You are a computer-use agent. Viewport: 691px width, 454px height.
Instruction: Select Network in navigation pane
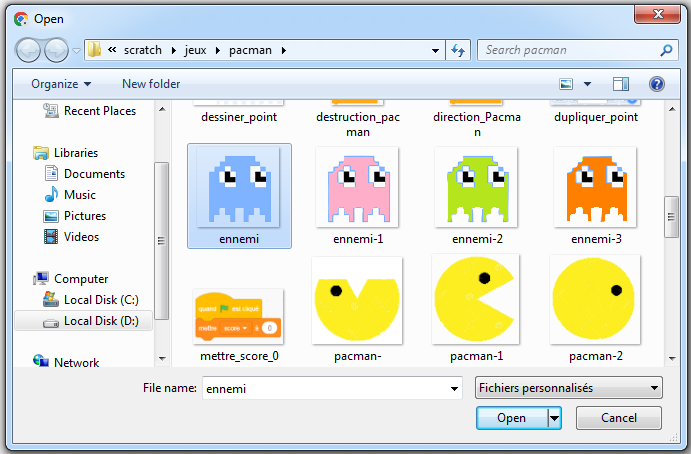pyautogui.click(x=77, y=362)
